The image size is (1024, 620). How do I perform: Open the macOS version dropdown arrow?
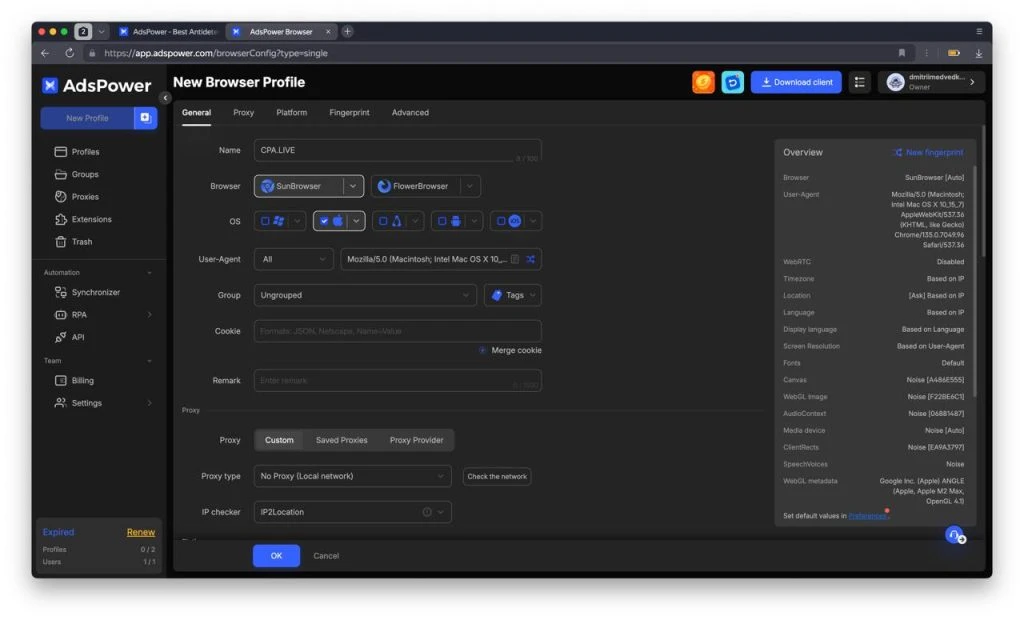(x=356, y=221)
